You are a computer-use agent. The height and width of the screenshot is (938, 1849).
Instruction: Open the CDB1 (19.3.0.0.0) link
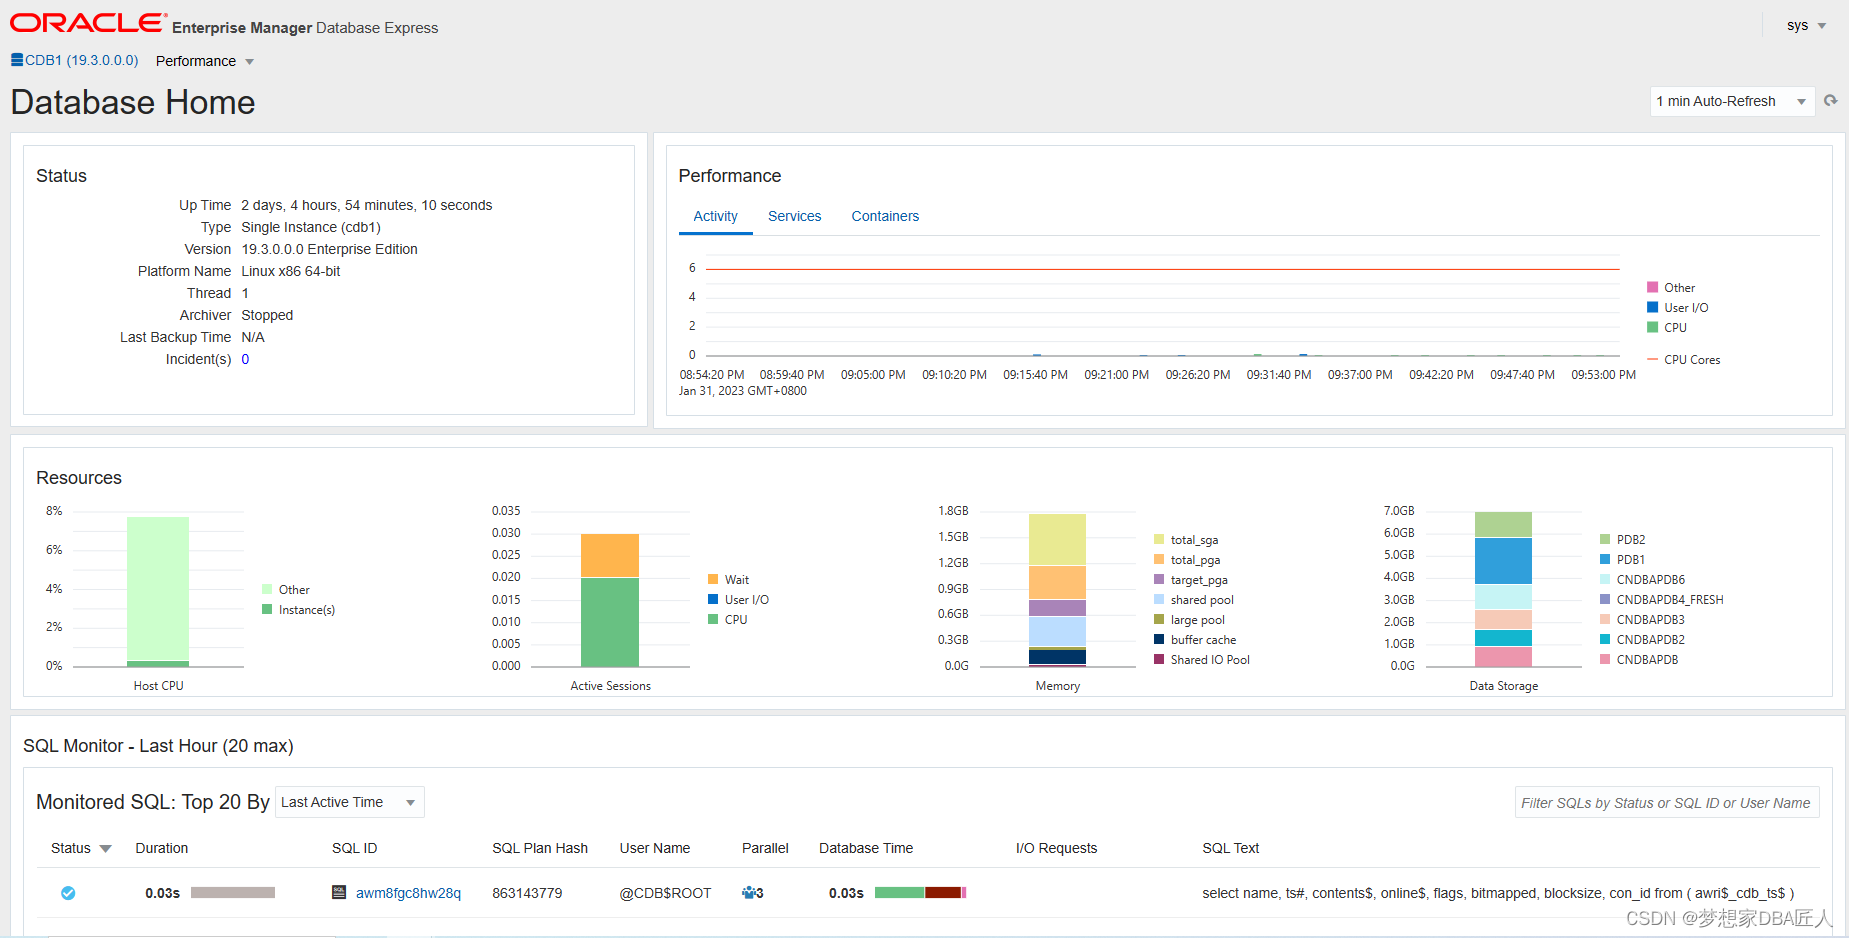tap(82, 60)
